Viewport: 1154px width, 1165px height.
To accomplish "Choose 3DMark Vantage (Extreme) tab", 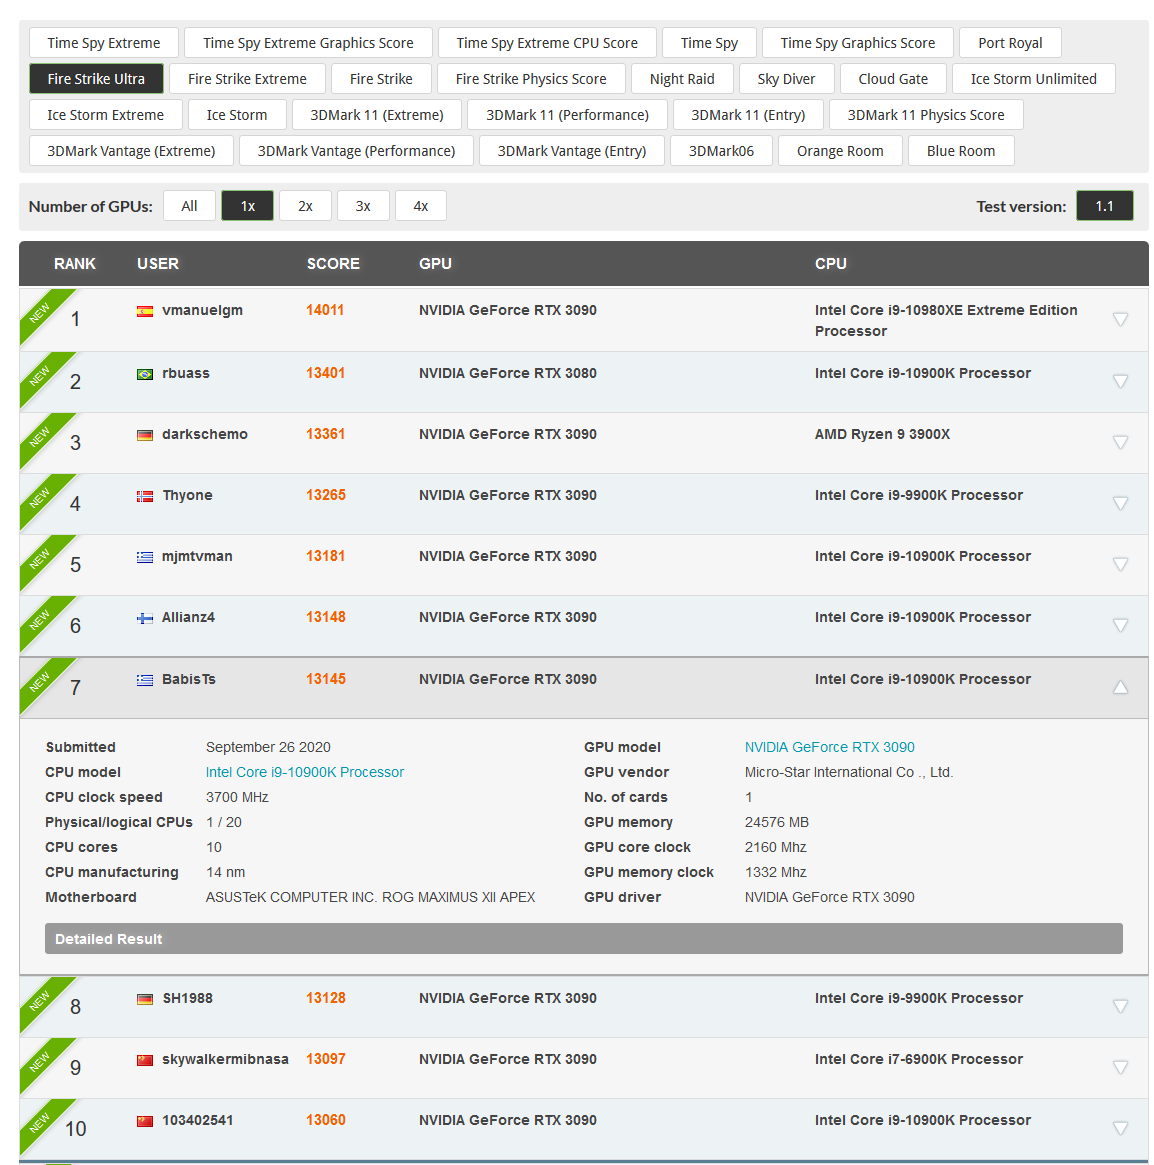I will (132, 151).
